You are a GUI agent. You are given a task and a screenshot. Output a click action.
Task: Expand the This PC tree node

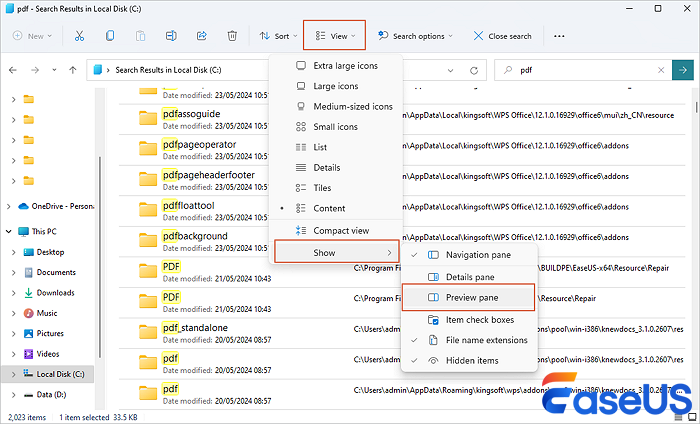pyautogui.click(x=10, y=230)
